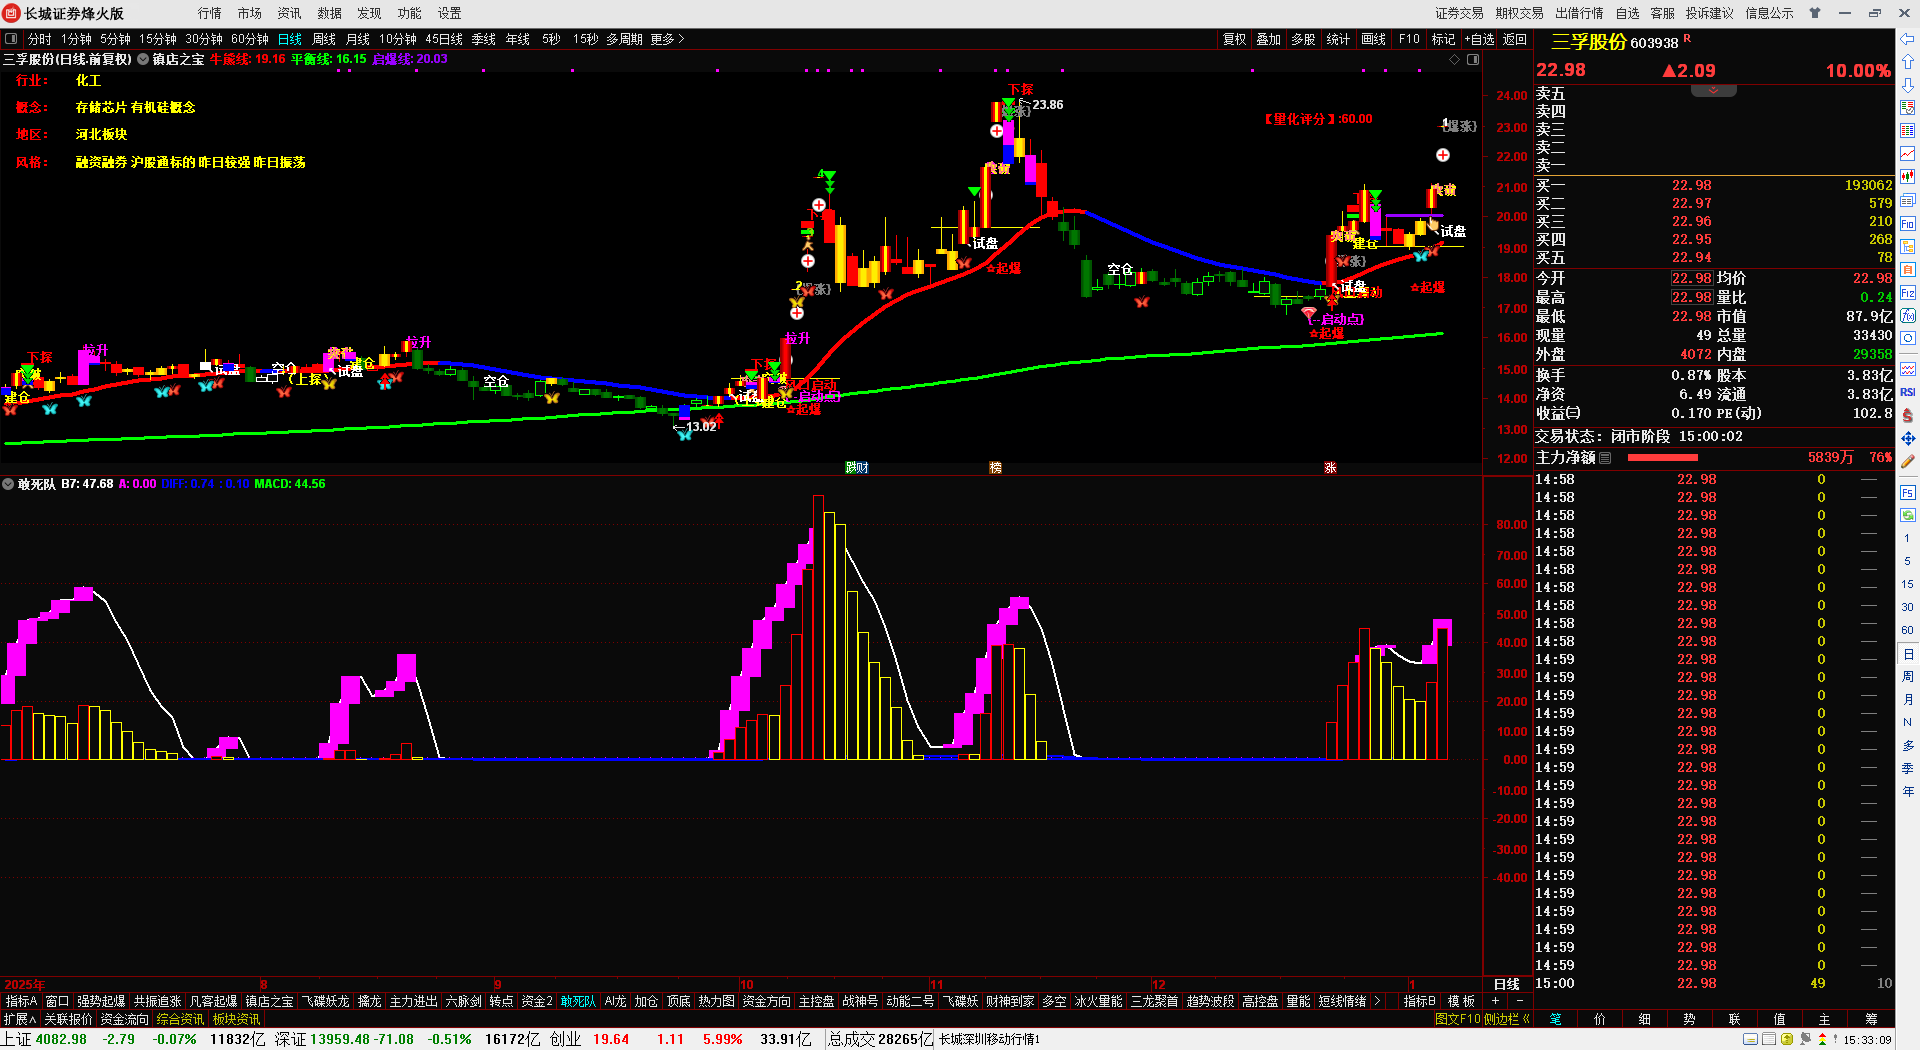
Task: Click 证券交易 in the title bar
Action: 1460,13
